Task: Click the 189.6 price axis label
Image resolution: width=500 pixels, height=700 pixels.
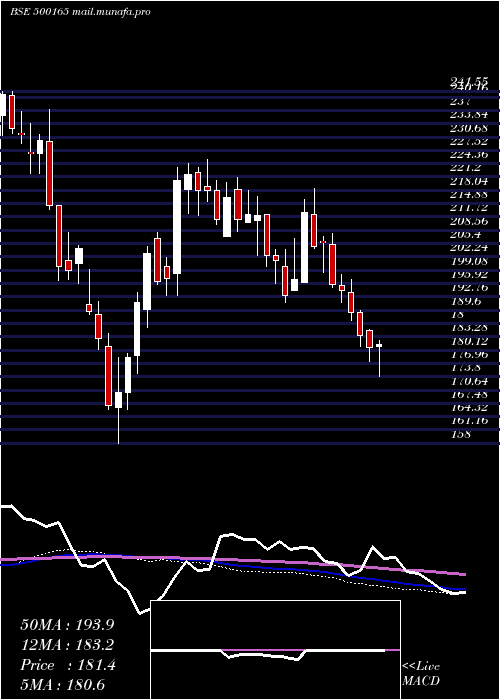Action: [x=465, y=301]
